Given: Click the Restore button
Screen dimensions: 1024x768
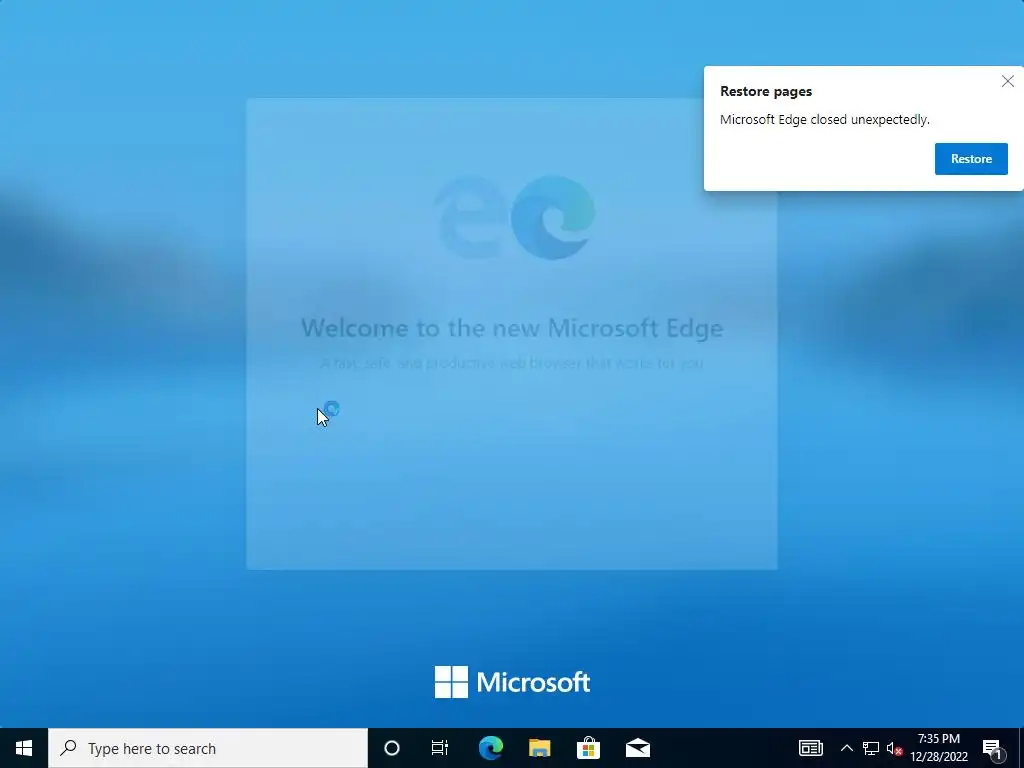Looking at the screenshot, I should [970, 159].
